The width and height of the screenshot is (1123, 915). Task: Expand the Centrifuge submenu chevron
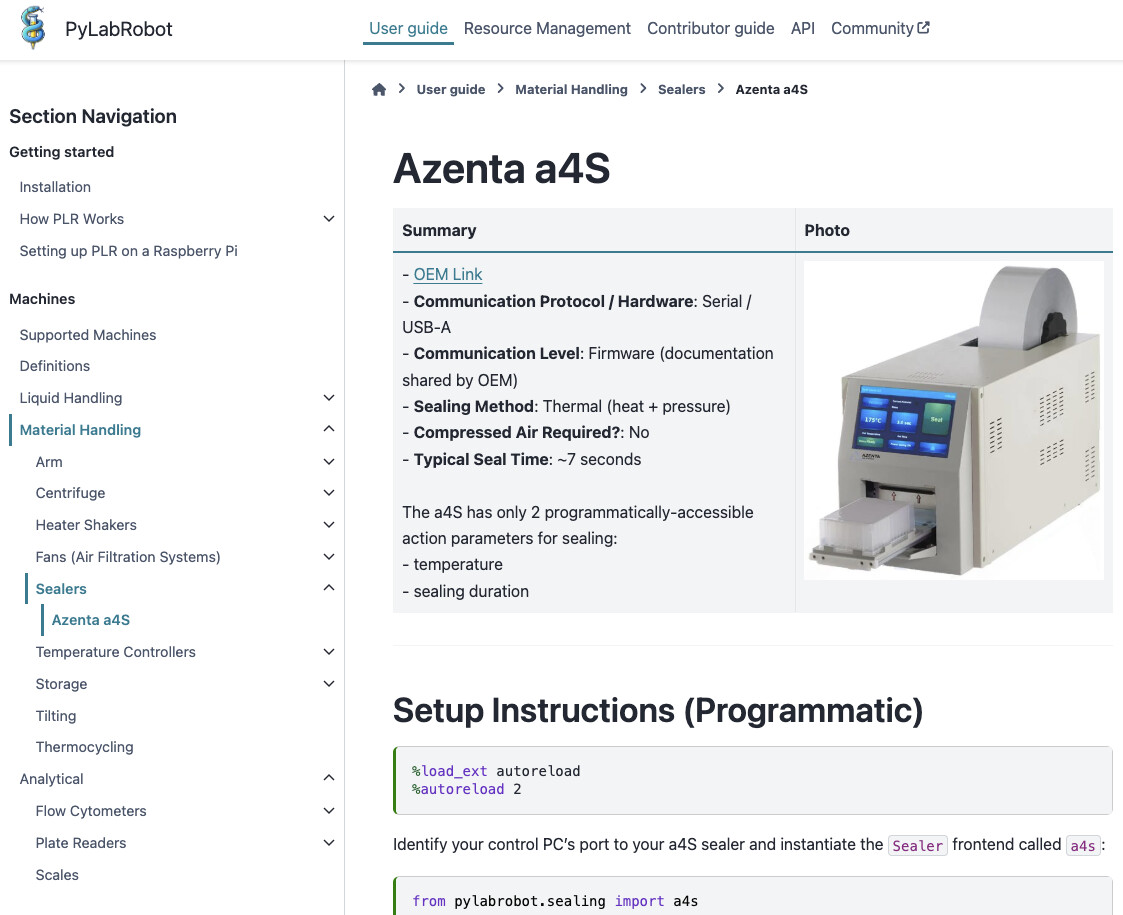(329, 493)
